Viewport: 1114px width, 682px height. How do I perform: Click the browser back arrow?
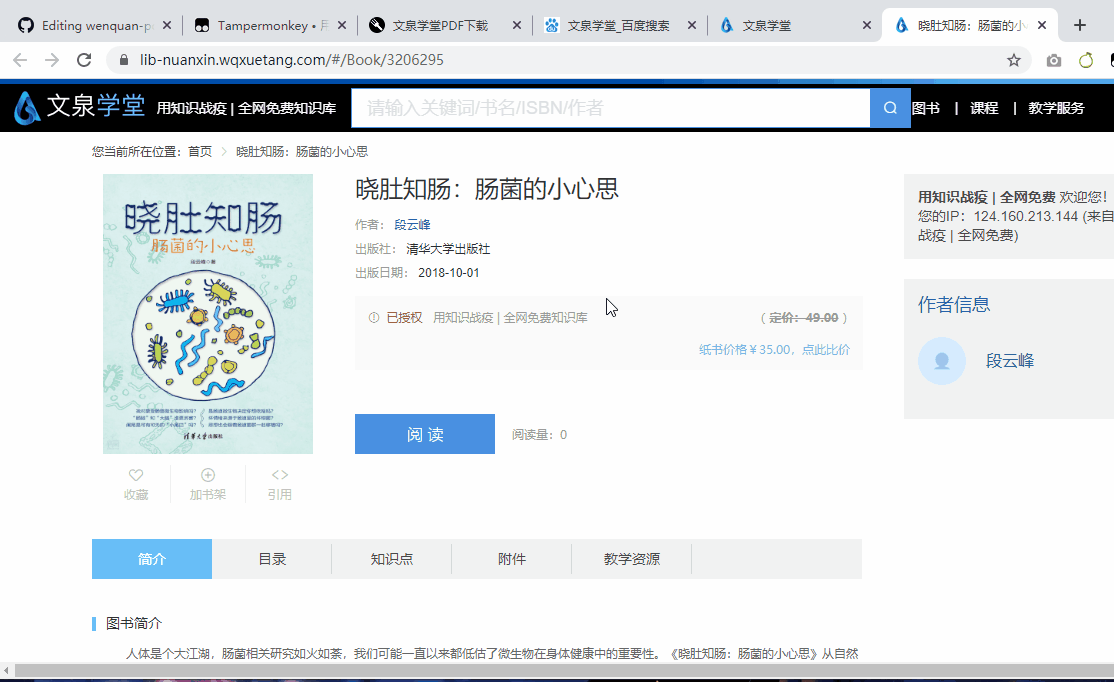[20, 60]
